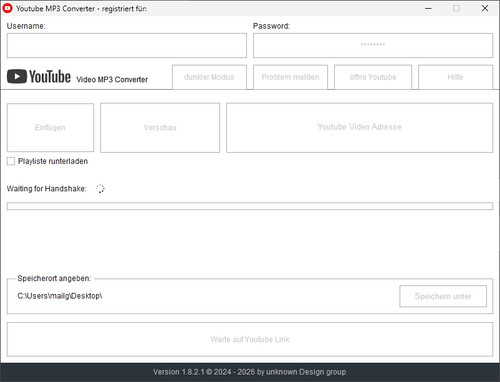
Task: Click the app icon in title bar
Action: (x=7, y=8)
